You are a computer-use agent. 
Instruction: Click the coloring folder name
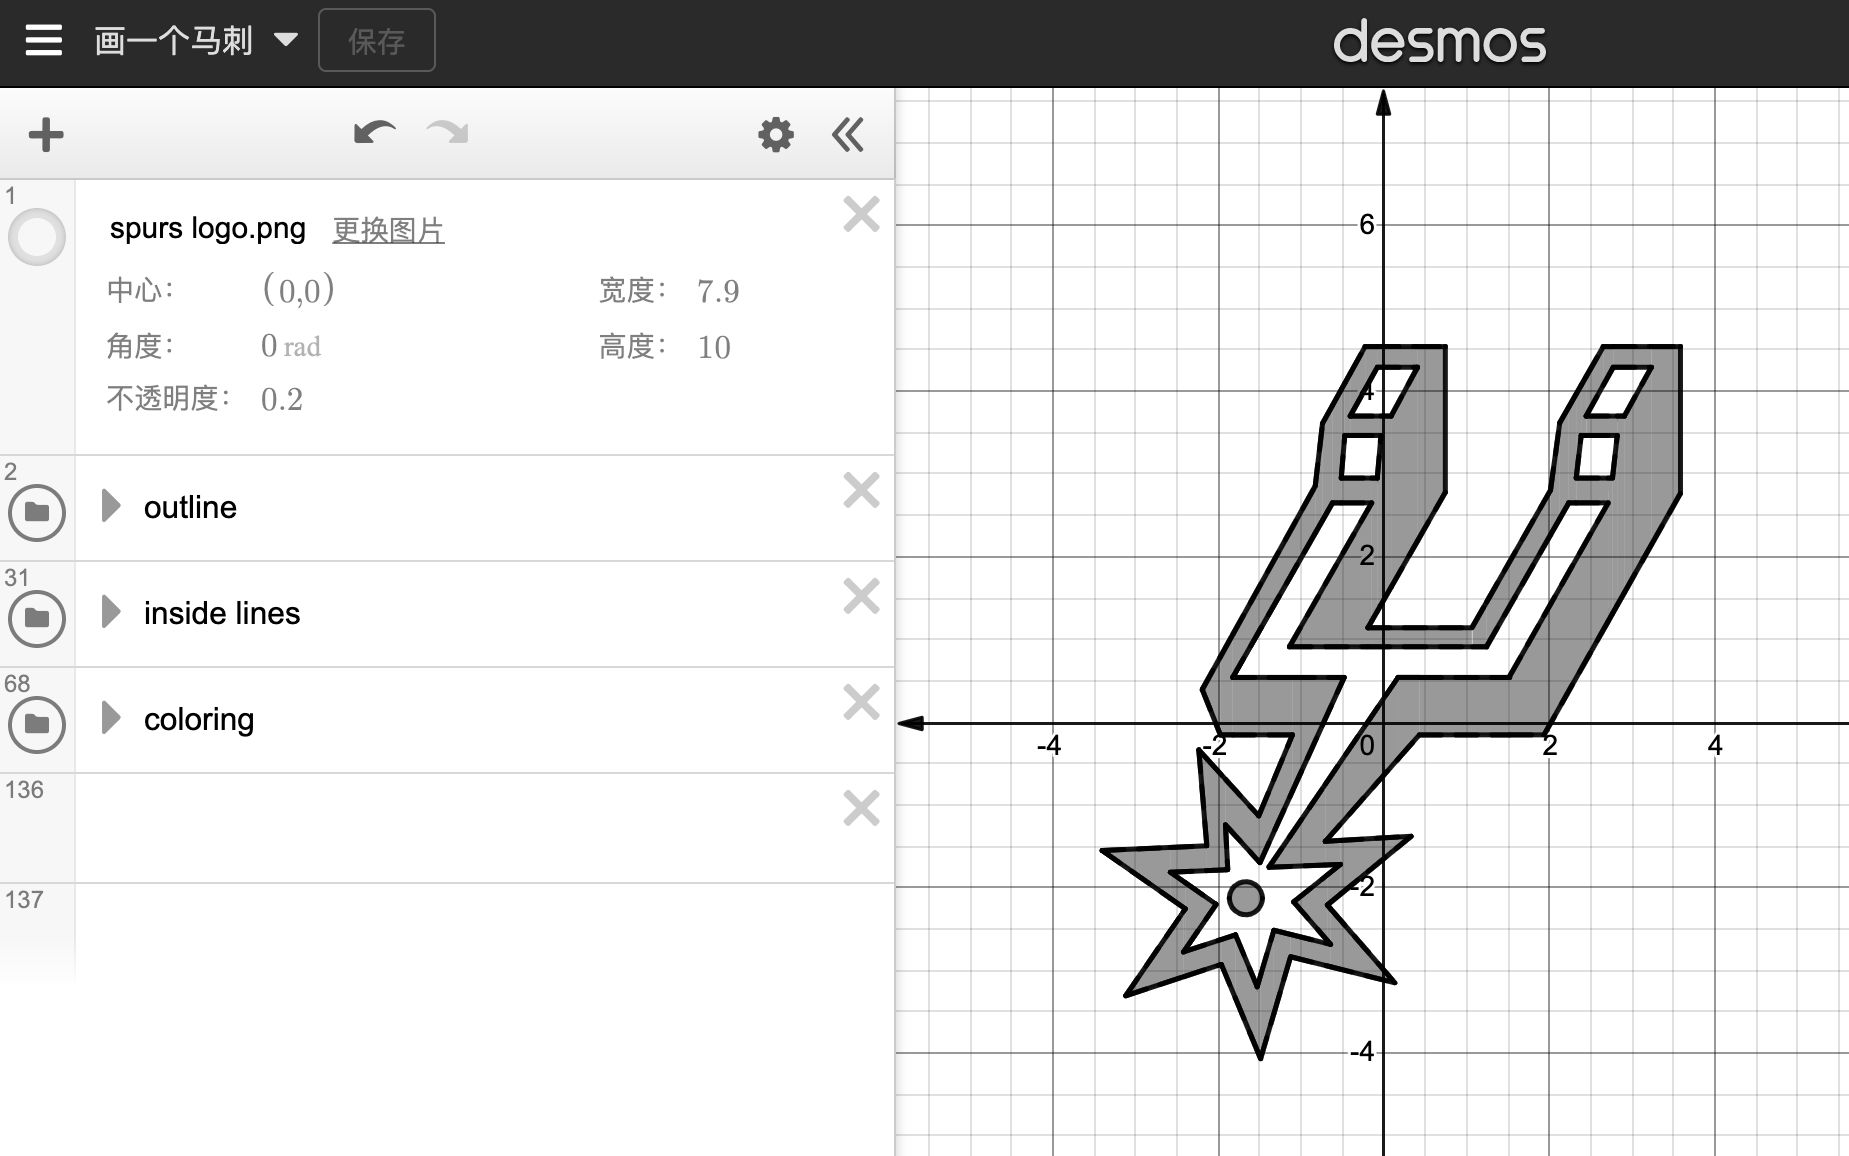pos(199,720)
